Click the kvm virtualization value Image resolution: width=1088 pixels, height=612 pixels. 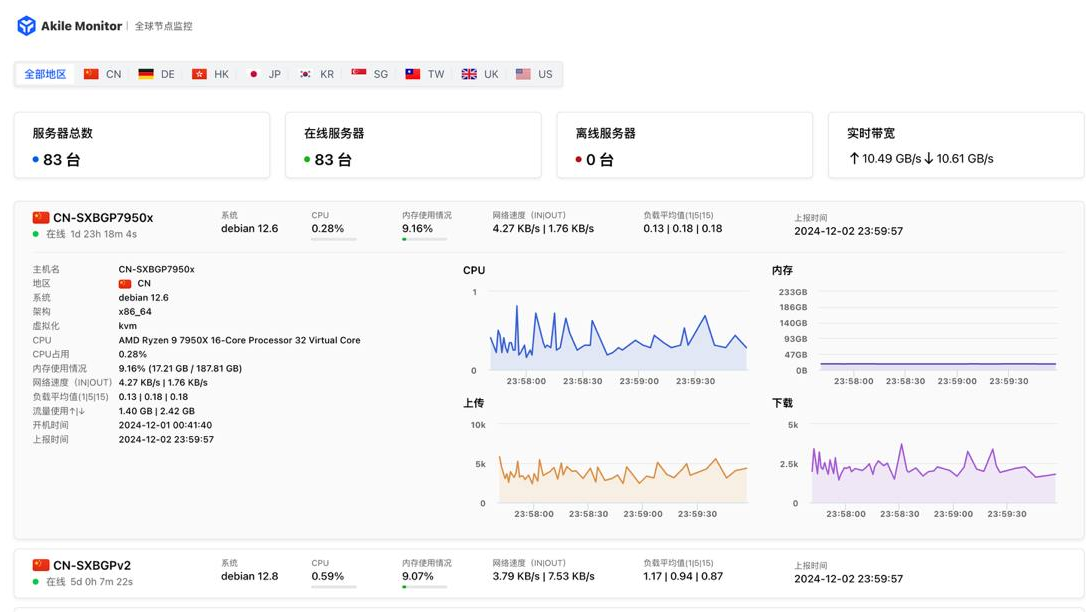click(128, 325)
